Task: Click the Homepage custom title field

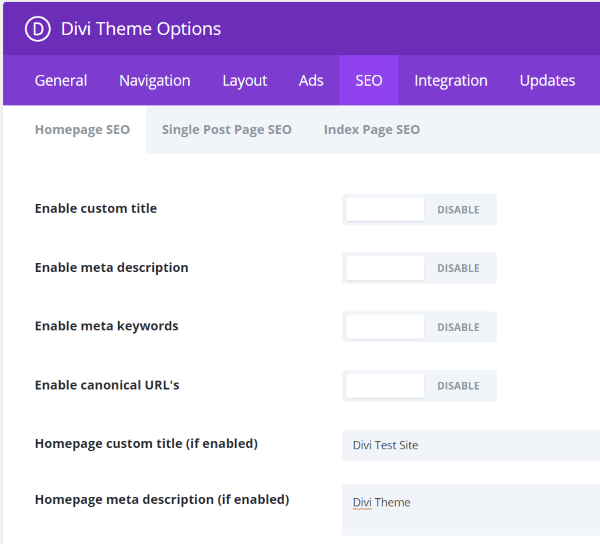Action: pyautogui.click(x=470, y=445)
